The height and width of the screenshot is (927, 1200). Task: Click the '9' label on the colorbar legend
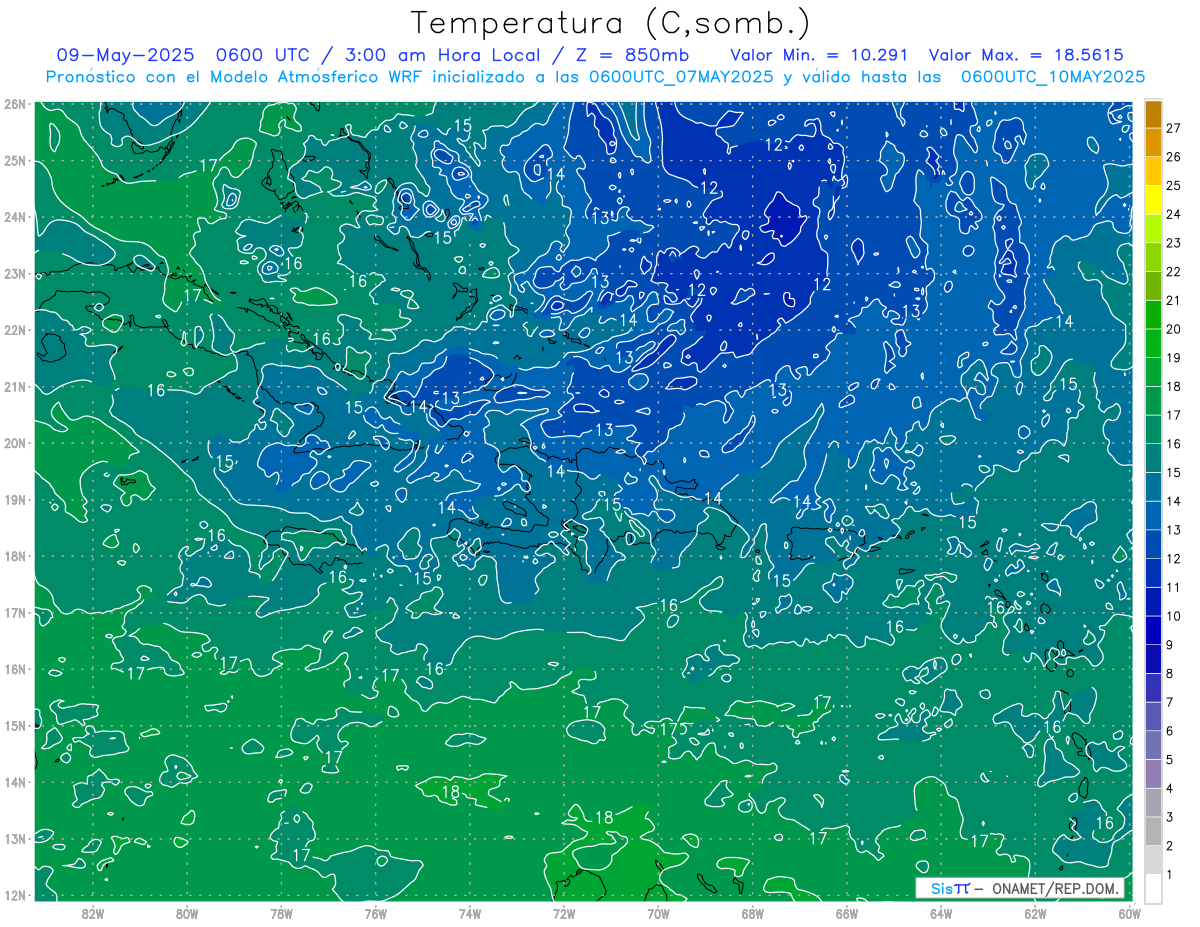tap(1171, 645)
